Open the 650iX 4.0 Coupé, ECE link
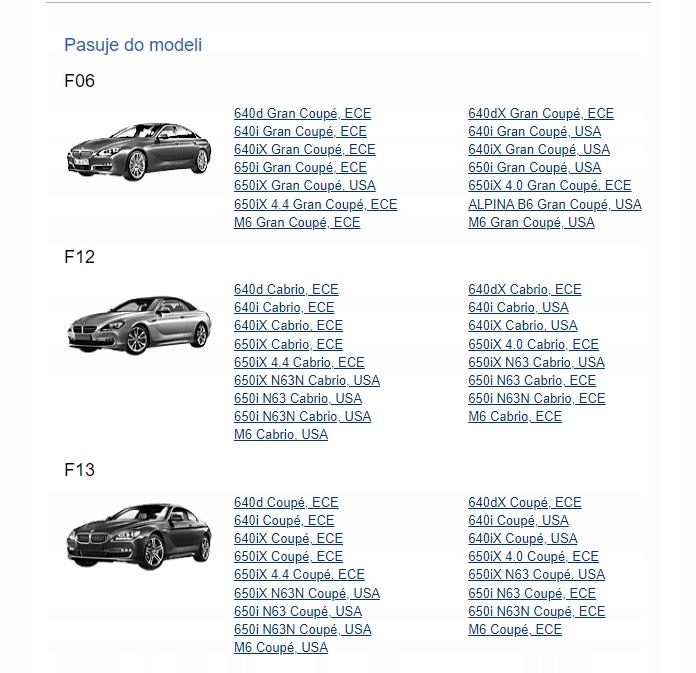Viewport: 696px width, 673px height. [534, 556]
